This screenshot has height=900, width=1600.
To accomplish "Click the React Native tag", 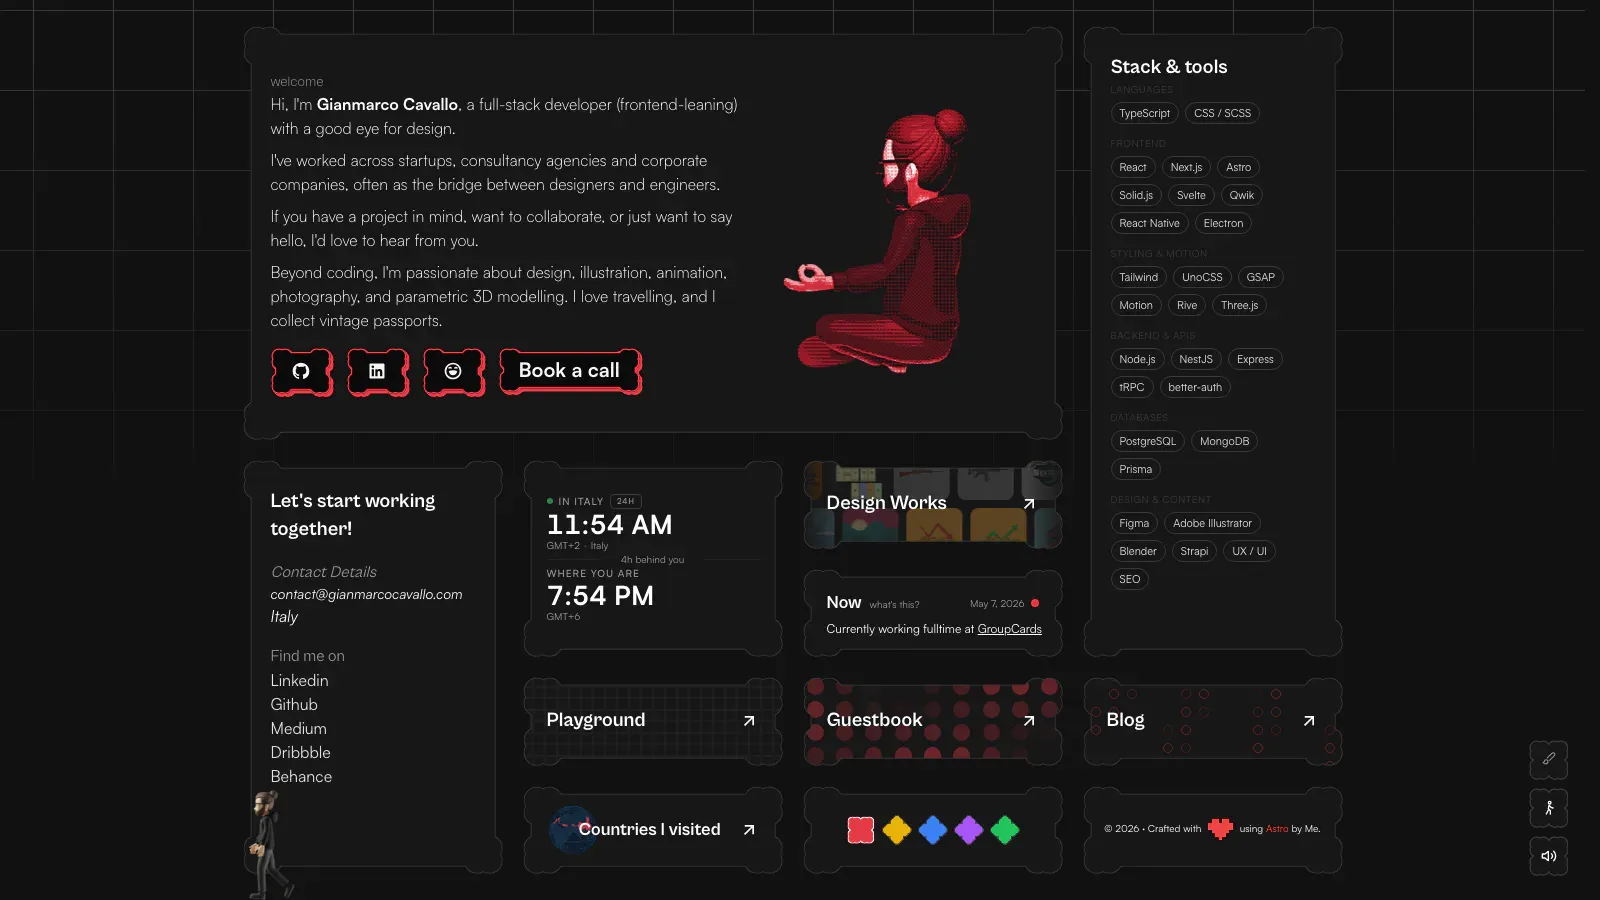I will click(x=1149, y=223).
